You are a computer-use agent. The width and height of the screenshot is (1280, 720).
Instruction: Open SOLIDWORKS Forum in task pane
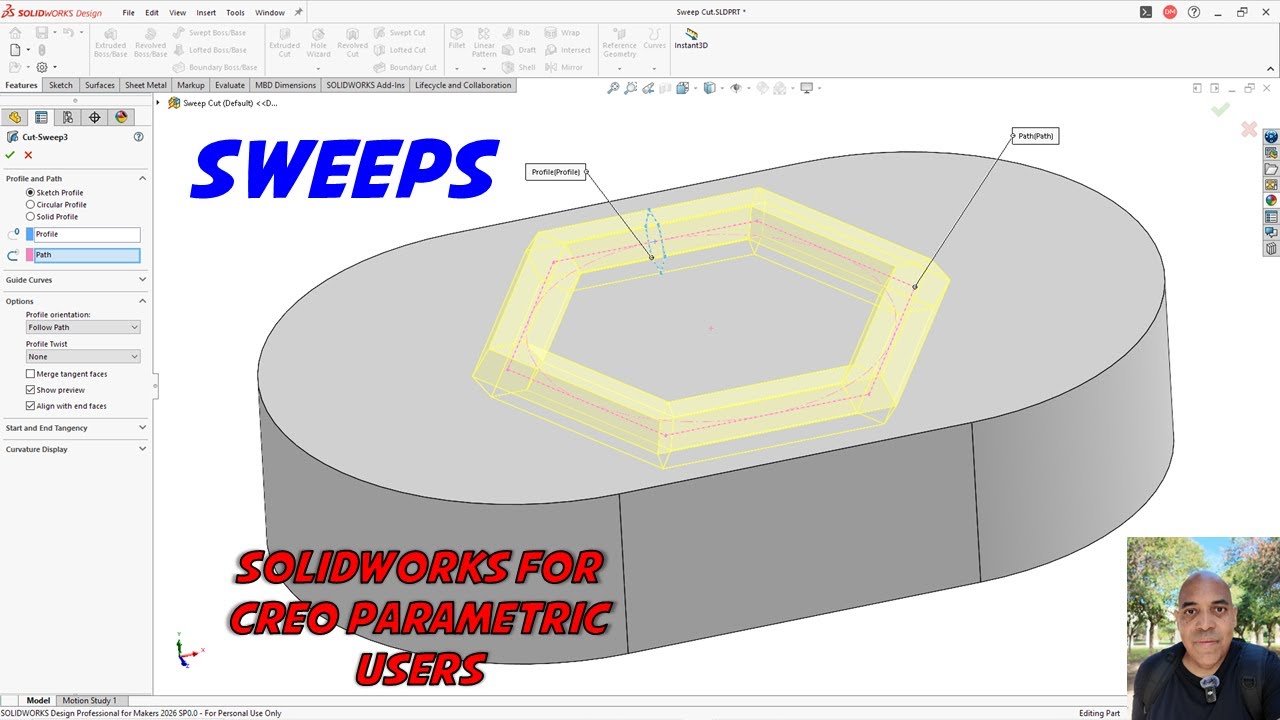click(x=1271, y=232)
